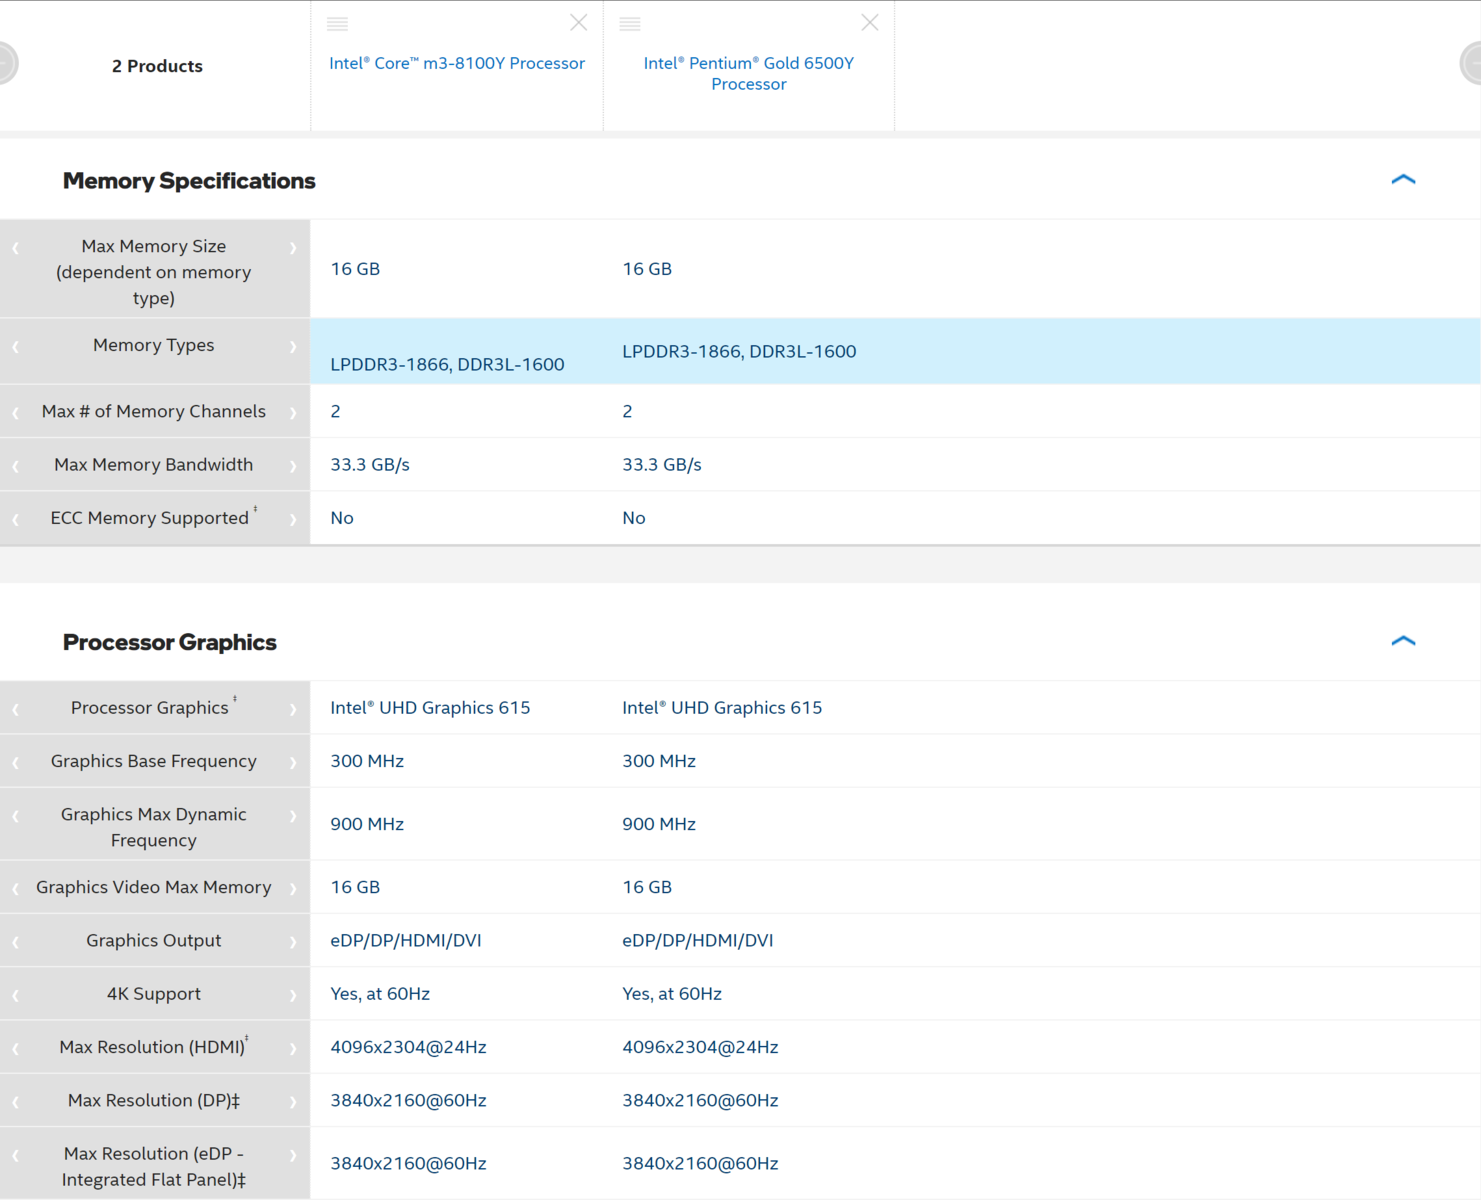The width and height of the screenshot is (1481, 1200).
Task: Collapse the Memory Specifications section
Action: point(1403,180)
